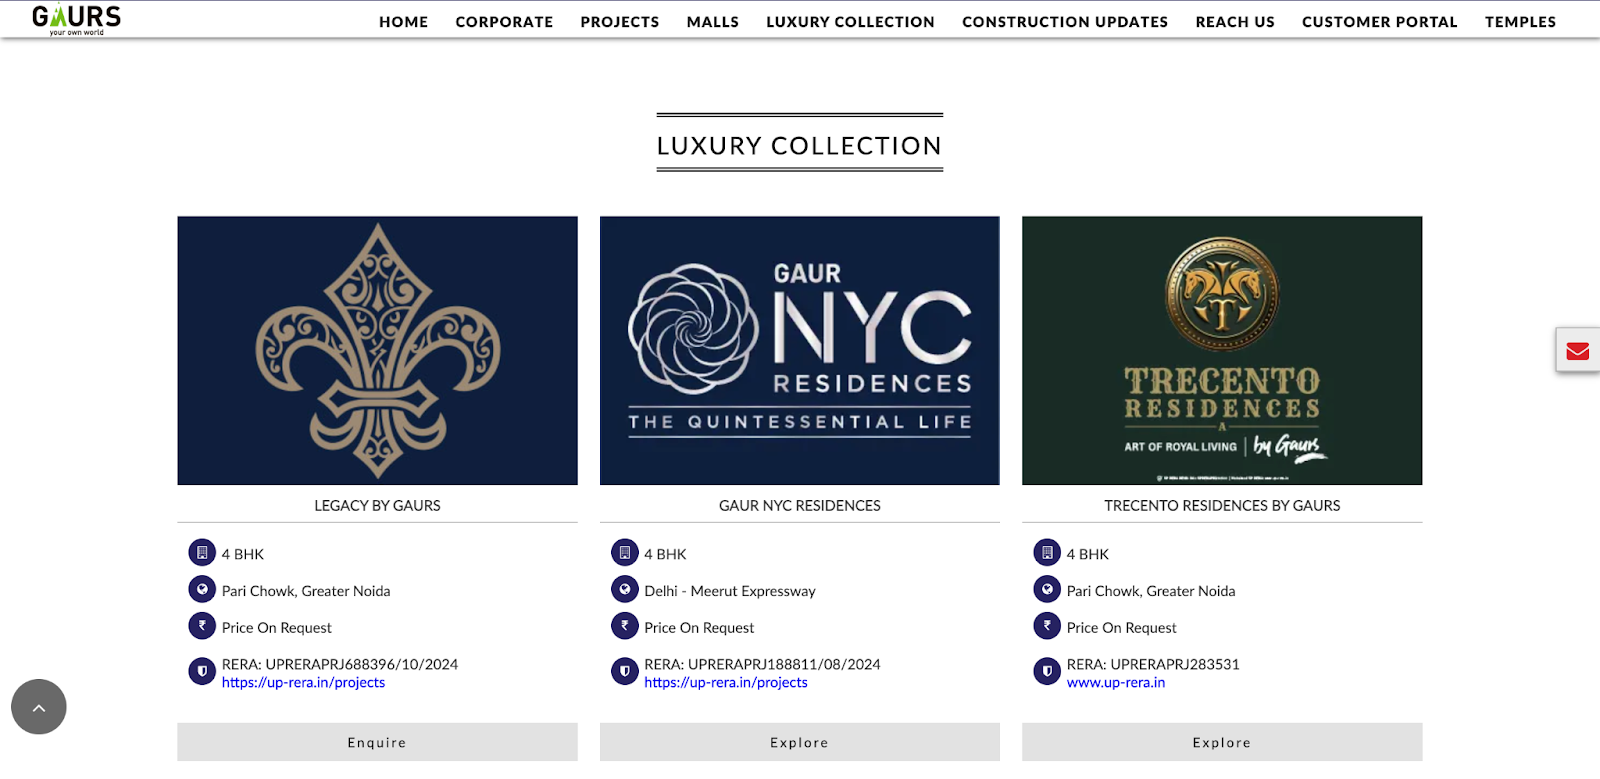
Task: Click Enquire button for Legacy by Gaurs
Action: 377,743
